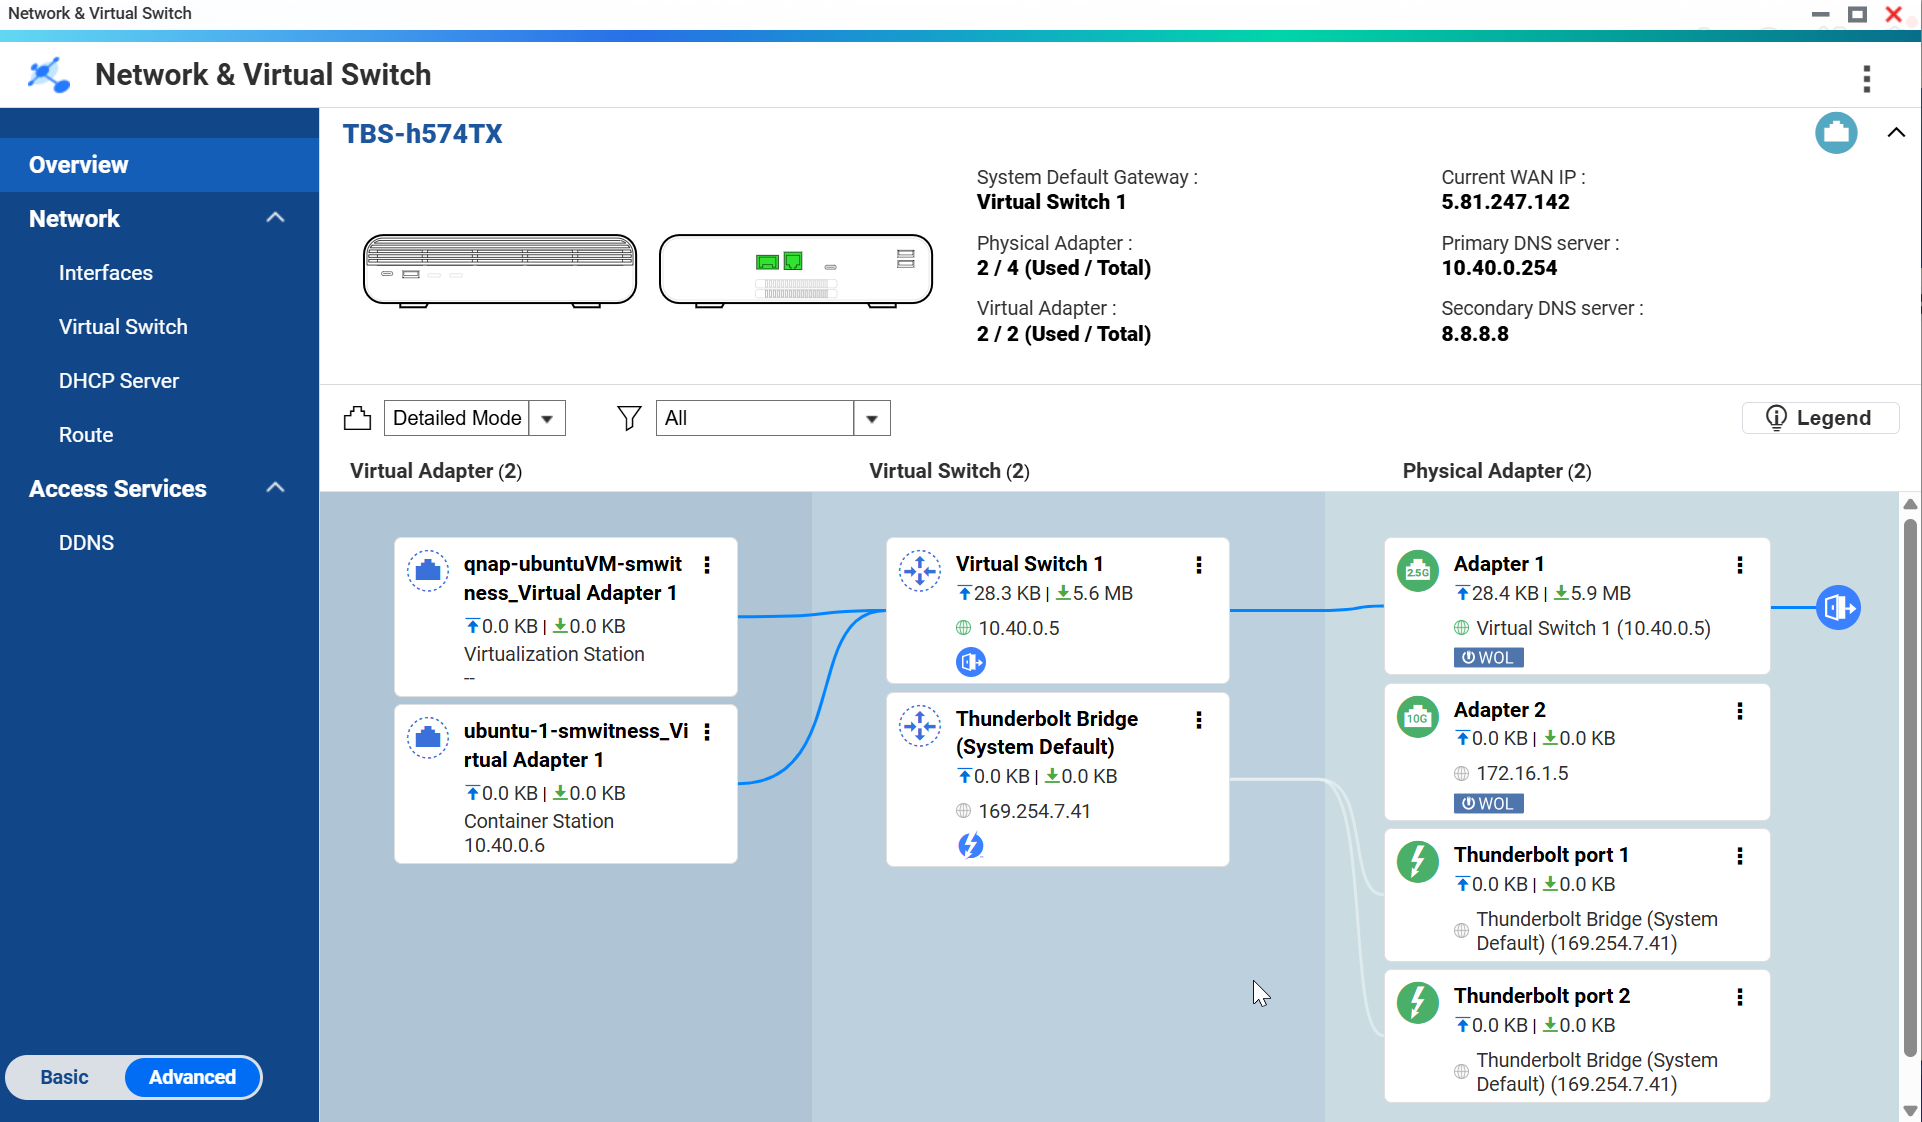
Task: Click the Adapter 2 10G port icon
Action: [x=1418, y=717]
